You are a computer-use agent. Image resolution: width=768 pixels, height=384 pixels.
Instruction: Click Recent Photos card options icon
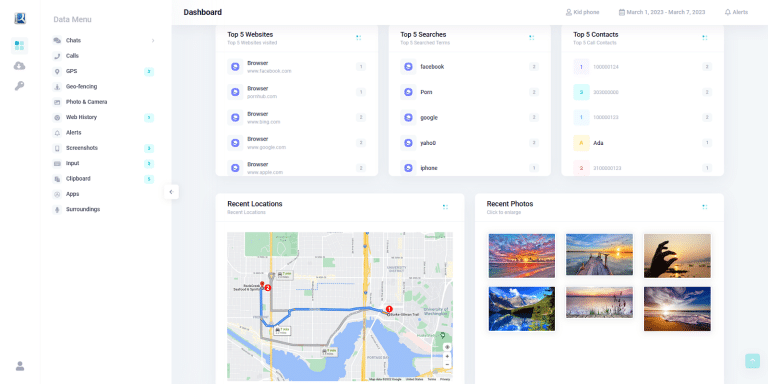pos(704,207)
